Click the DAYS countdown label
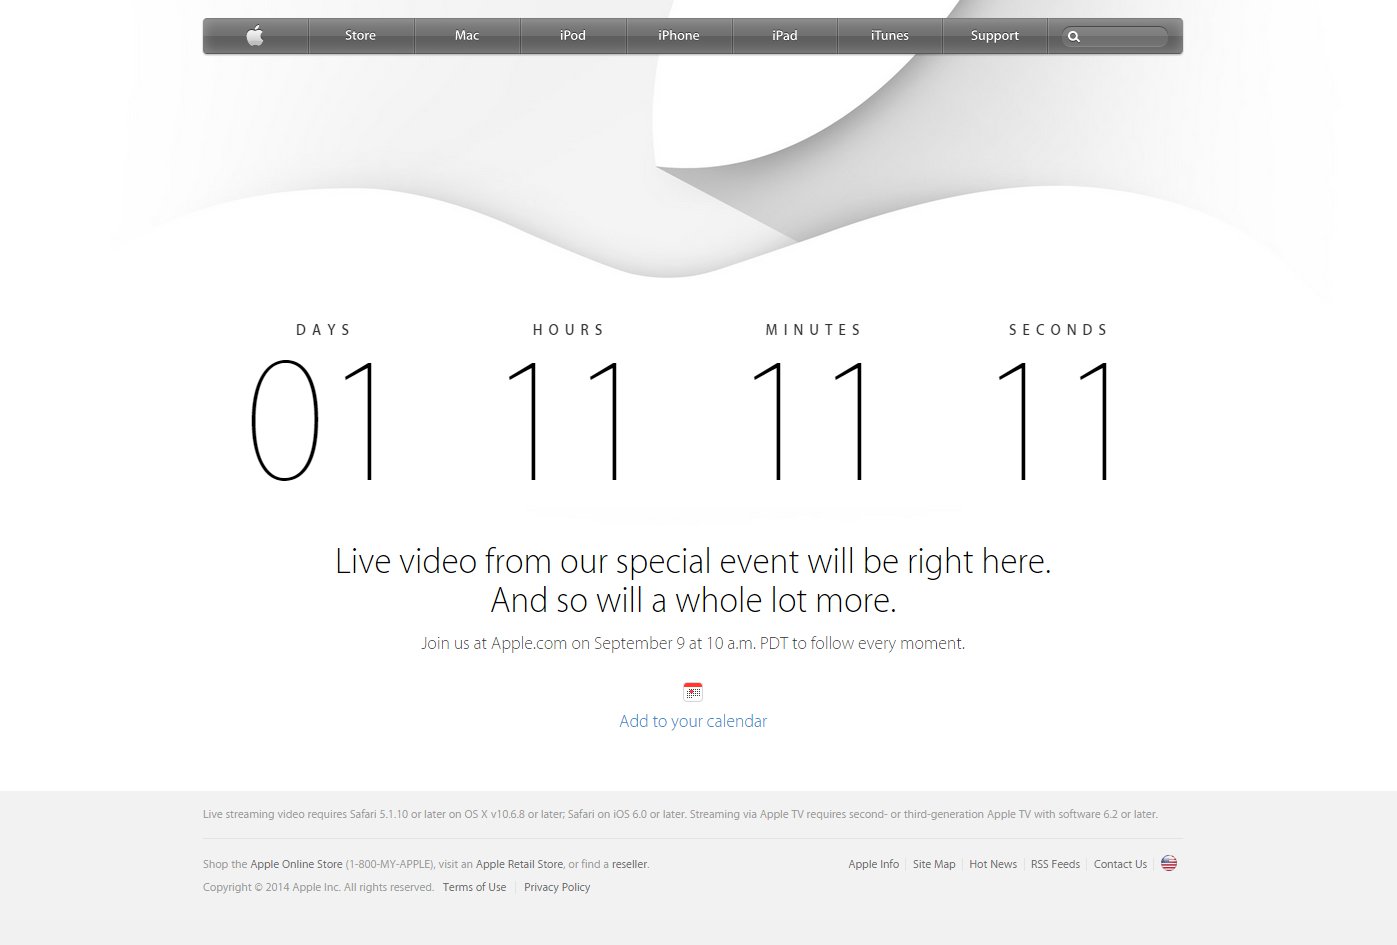1397x945 pixels. pyautogui.click(x=324, y=330)
